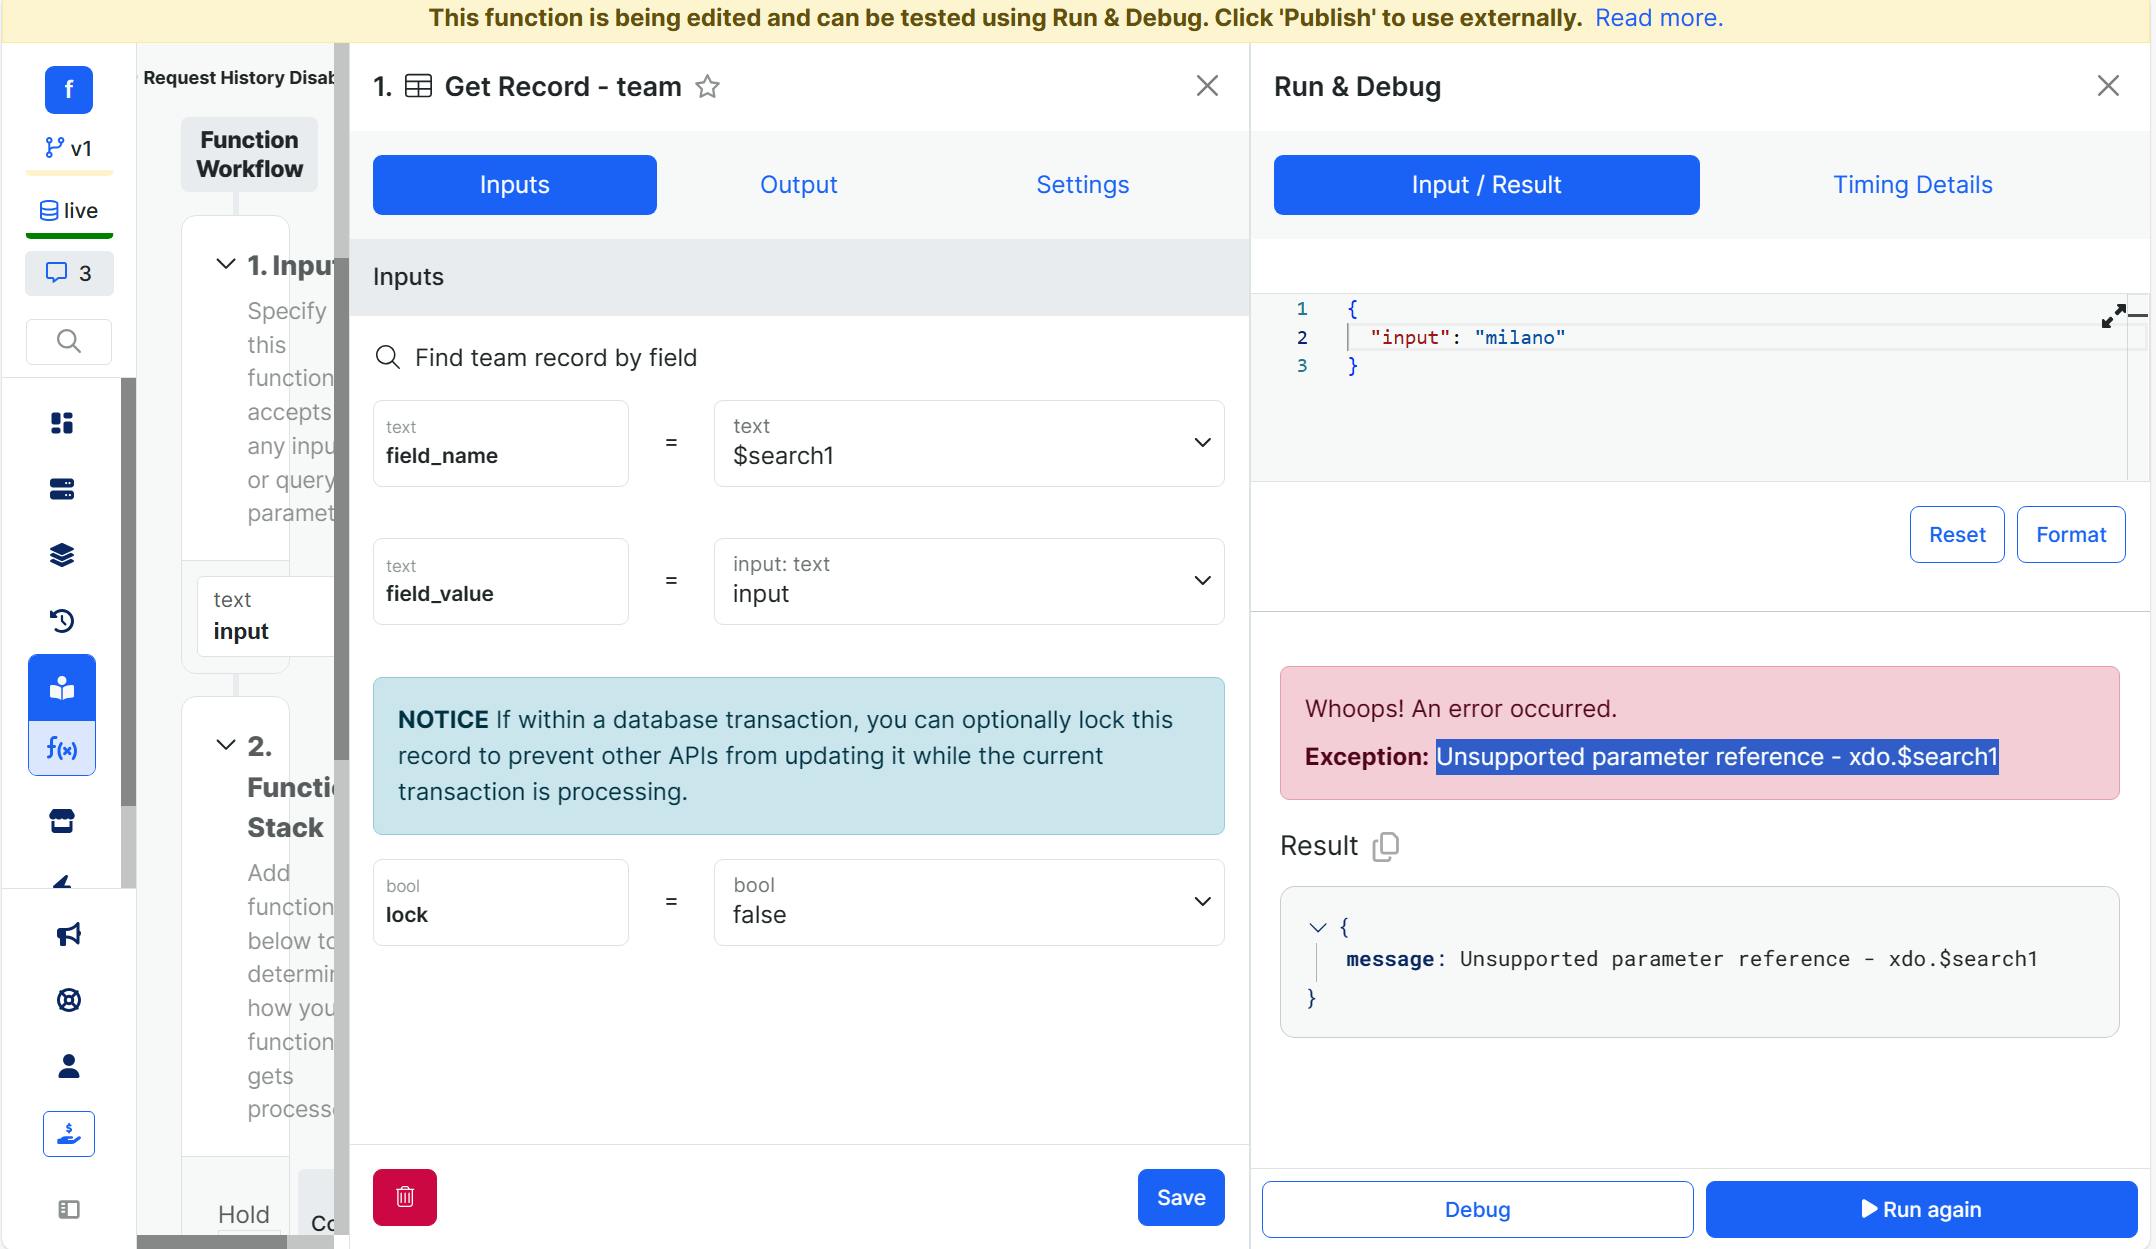Click the Format button
Image resolution: width=2156 pixels, height=1249 pixels.
coord(2070,535)
